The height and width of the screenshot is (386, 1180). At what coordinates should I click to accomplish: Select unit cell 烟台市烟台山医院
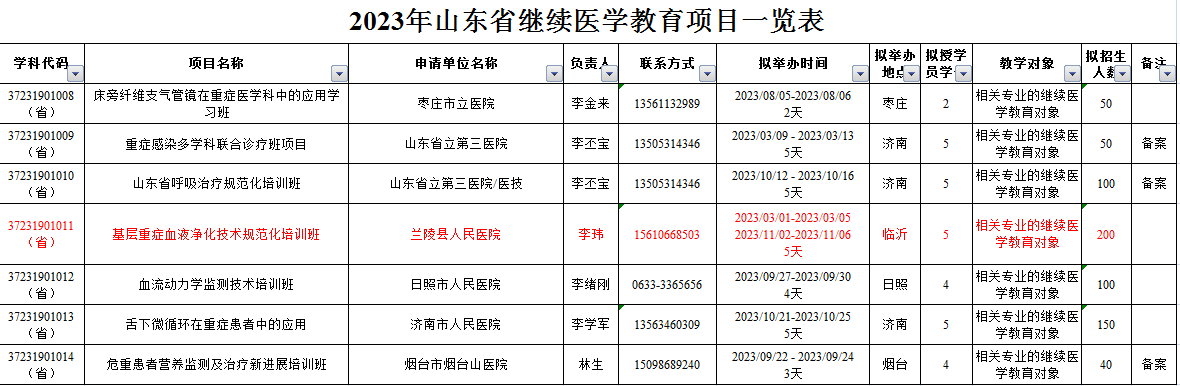pyautogui.click(x=456, y=364)
